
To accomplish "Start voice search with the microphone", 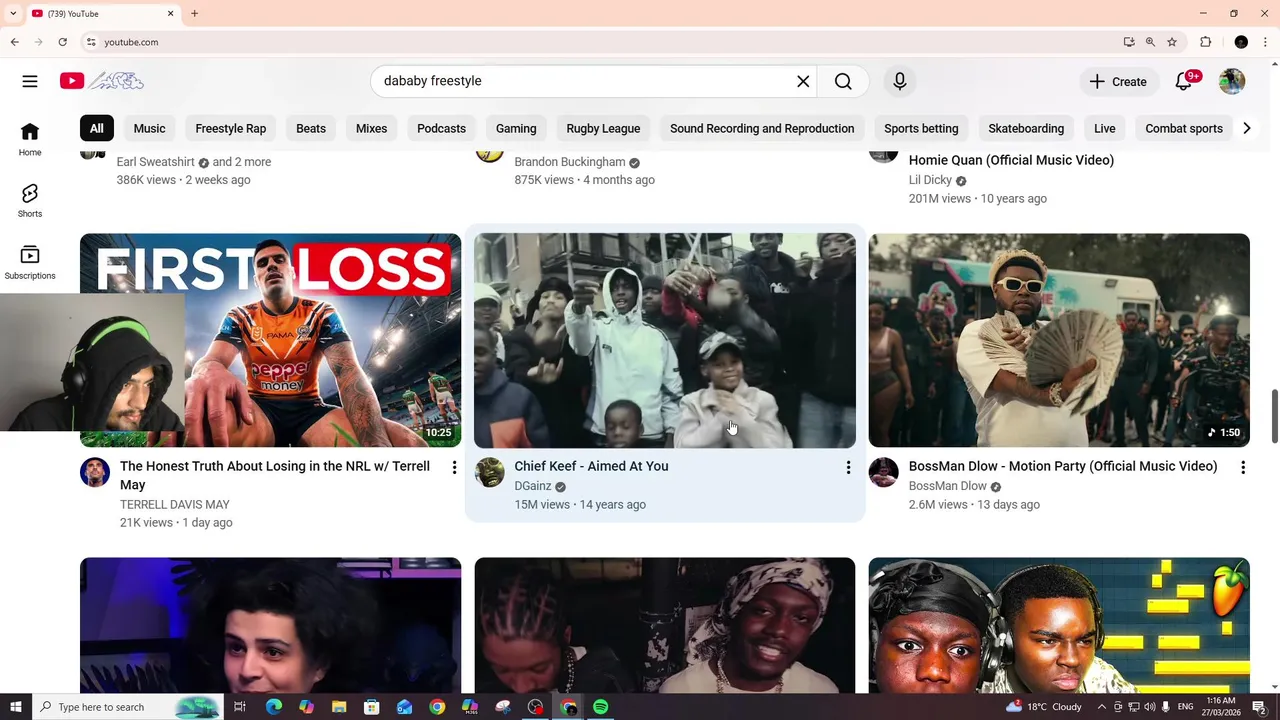I will point(900,81).
